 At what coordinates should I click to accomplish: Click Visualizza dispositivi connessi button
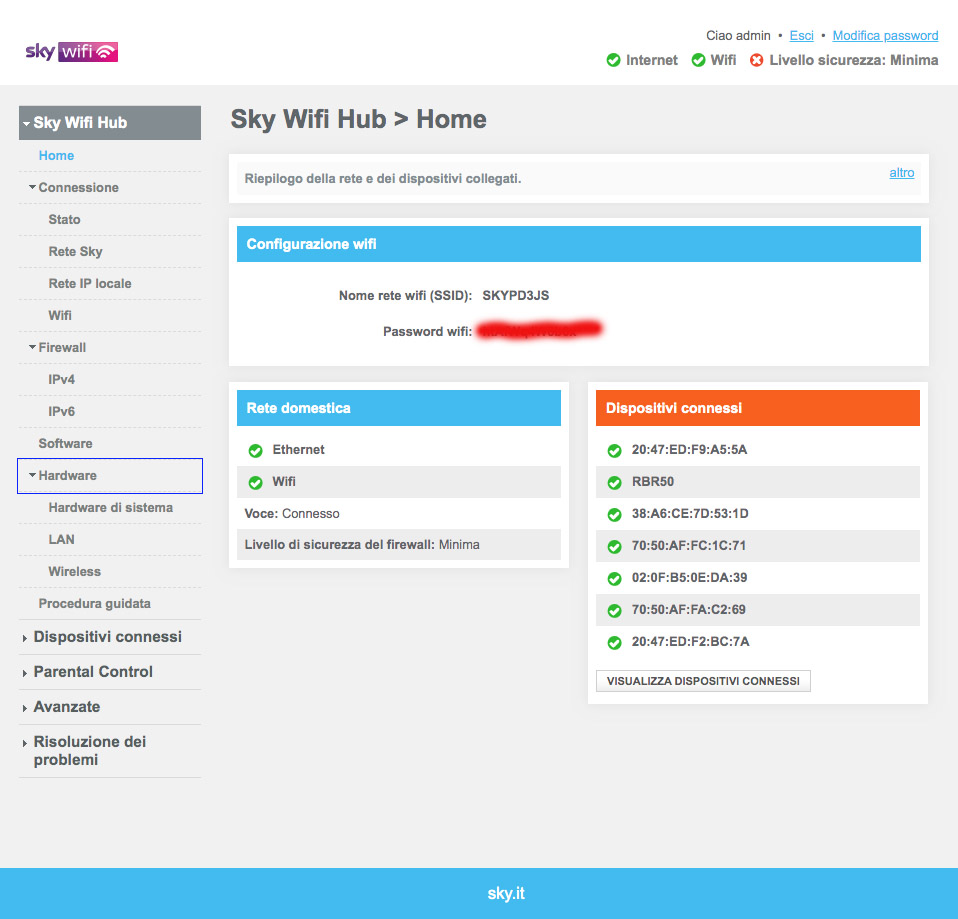click(703, 681)
